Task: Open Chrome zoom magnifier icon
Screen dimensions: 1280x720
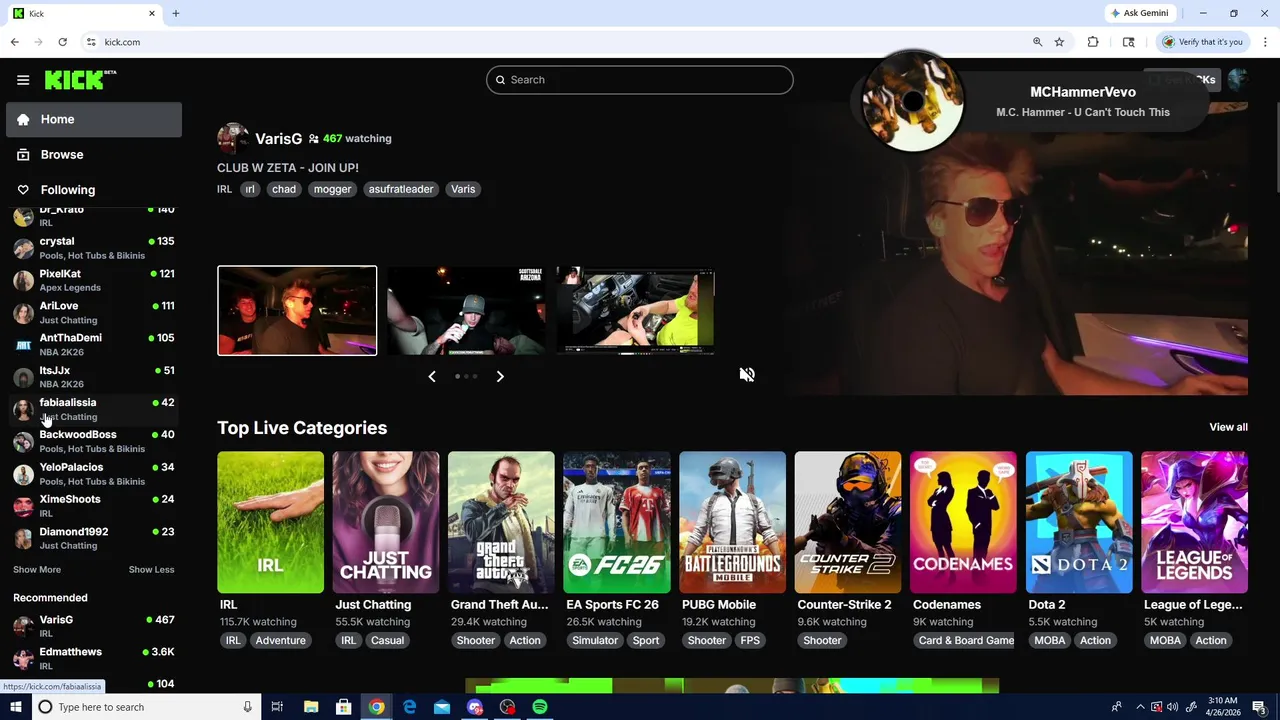Action: coord(1037,42)
